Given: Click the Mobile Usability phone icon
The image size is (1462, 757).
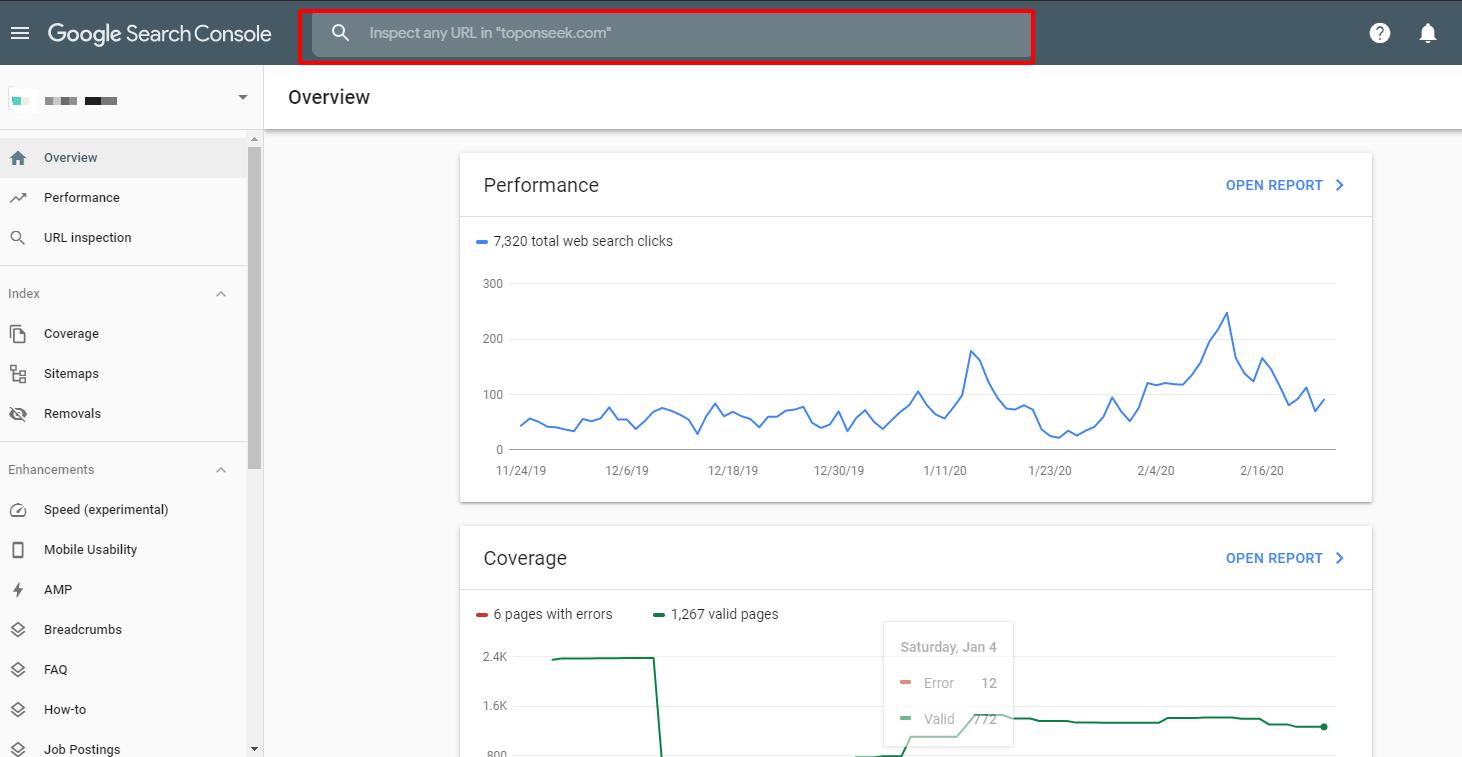Looking at the screenshot, I should [x=18, y=550].
